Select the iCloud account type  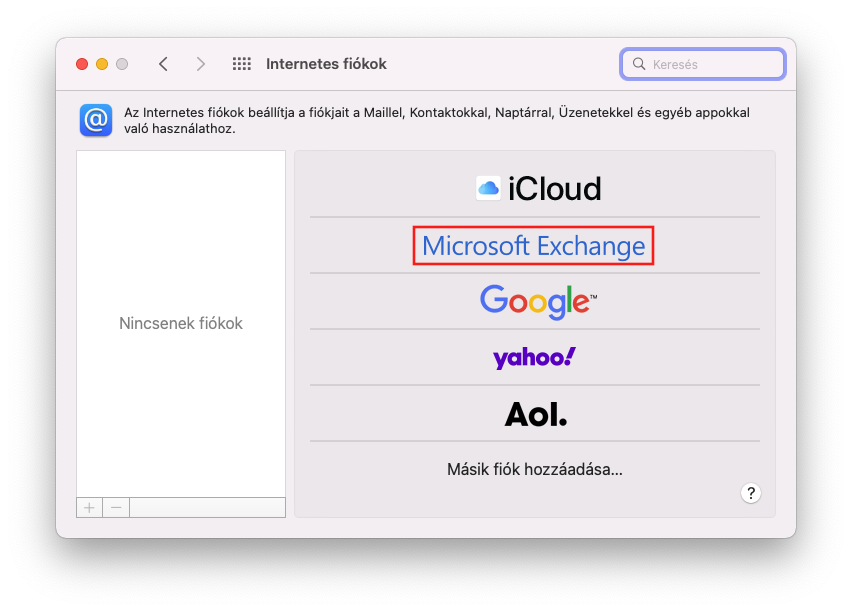click(x=538, y=189)
